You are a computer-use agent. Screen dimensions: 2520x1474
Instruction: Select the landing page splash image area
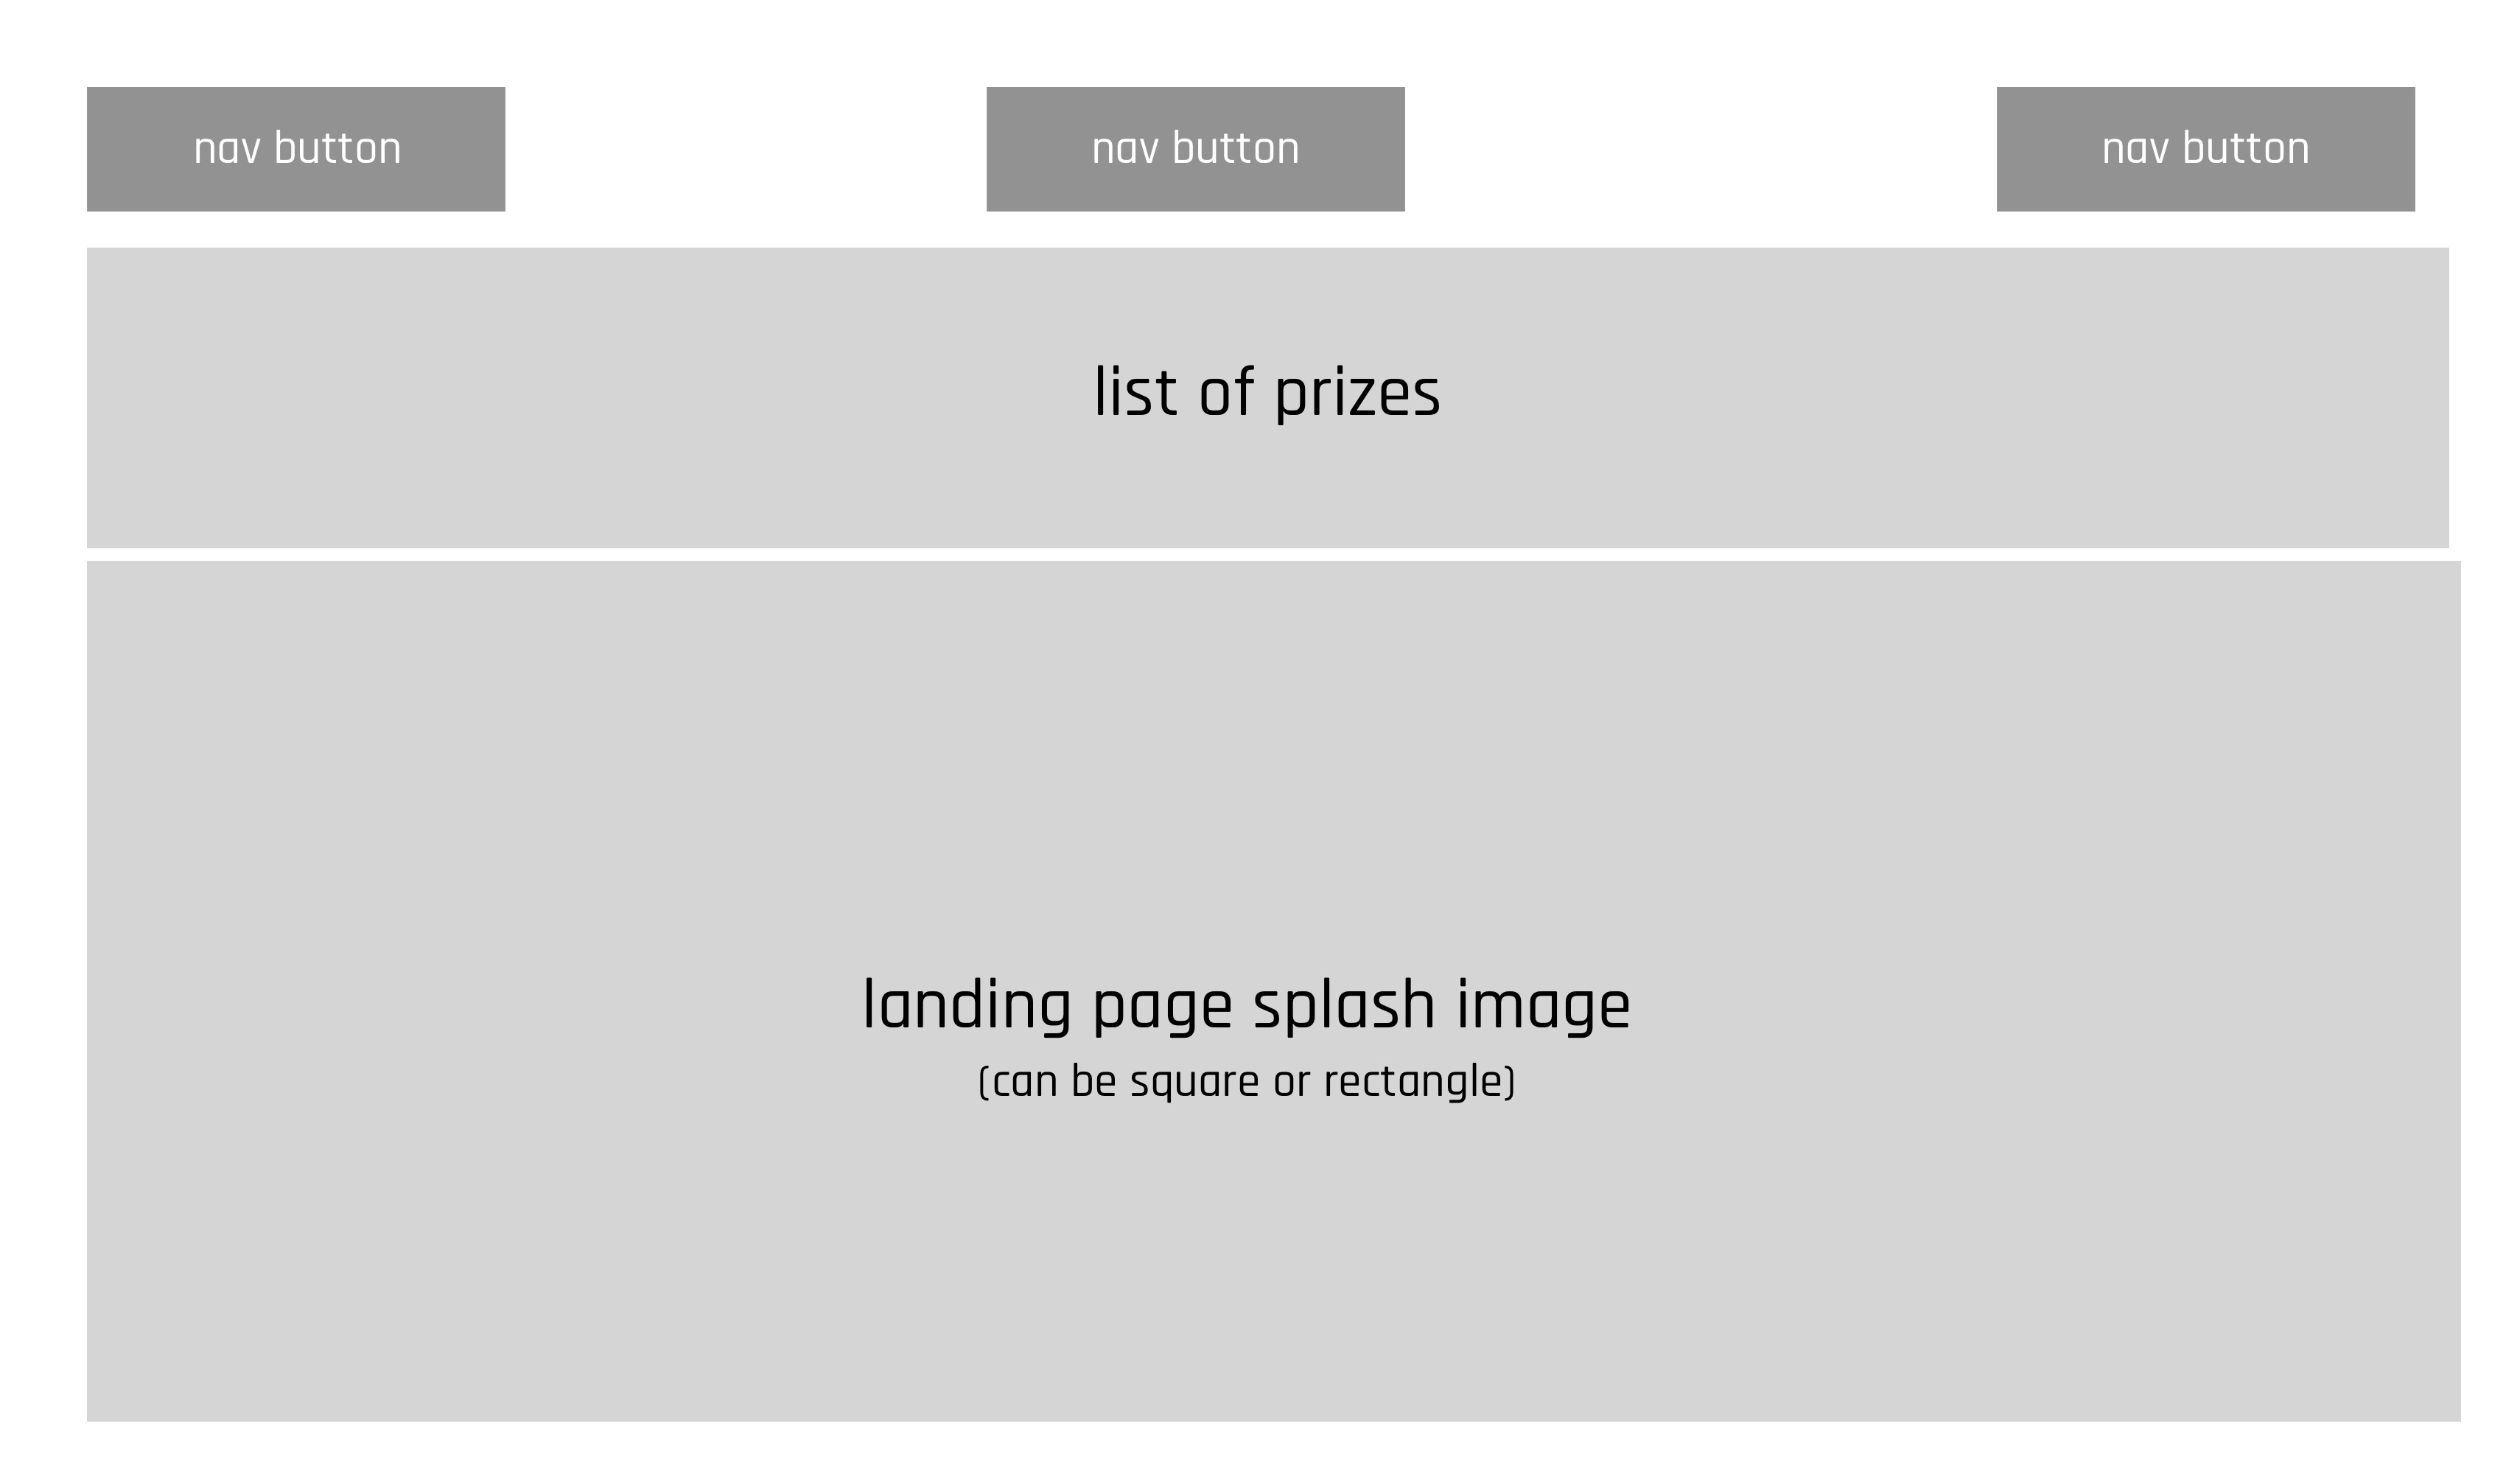tap(1274, 991)
